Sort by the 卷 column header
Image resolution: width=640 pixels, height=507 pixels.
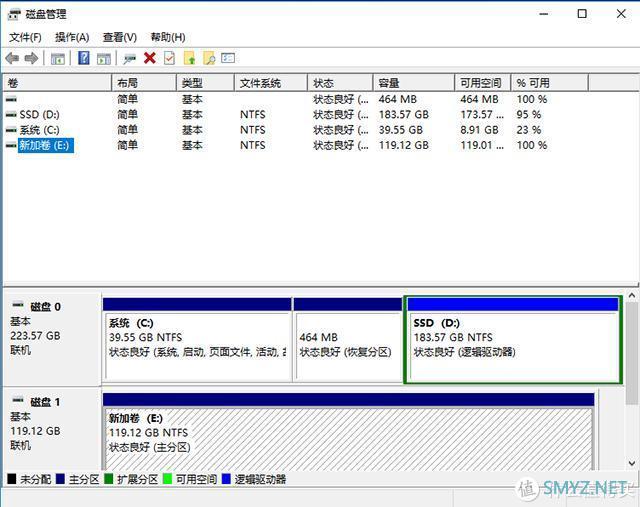coord(57,83)
